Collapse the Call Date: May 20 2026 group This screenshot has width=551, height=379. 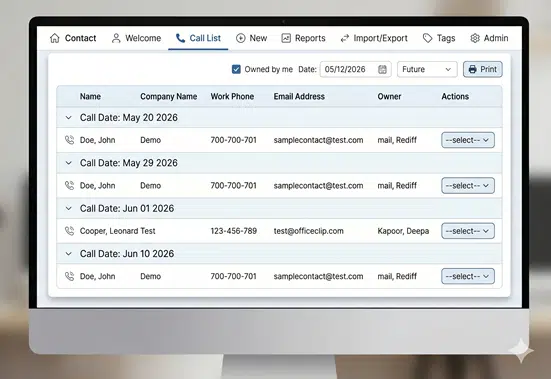click(69, 118)
